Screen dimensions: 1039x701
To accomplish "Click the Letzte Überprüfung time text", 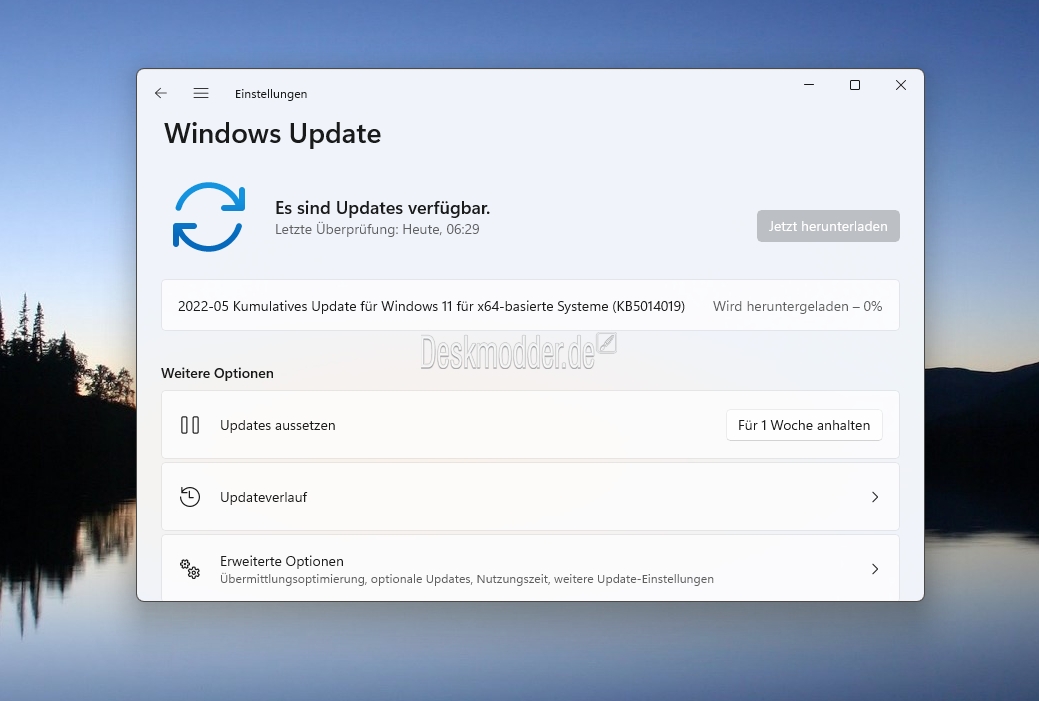I will coord(377,229).
